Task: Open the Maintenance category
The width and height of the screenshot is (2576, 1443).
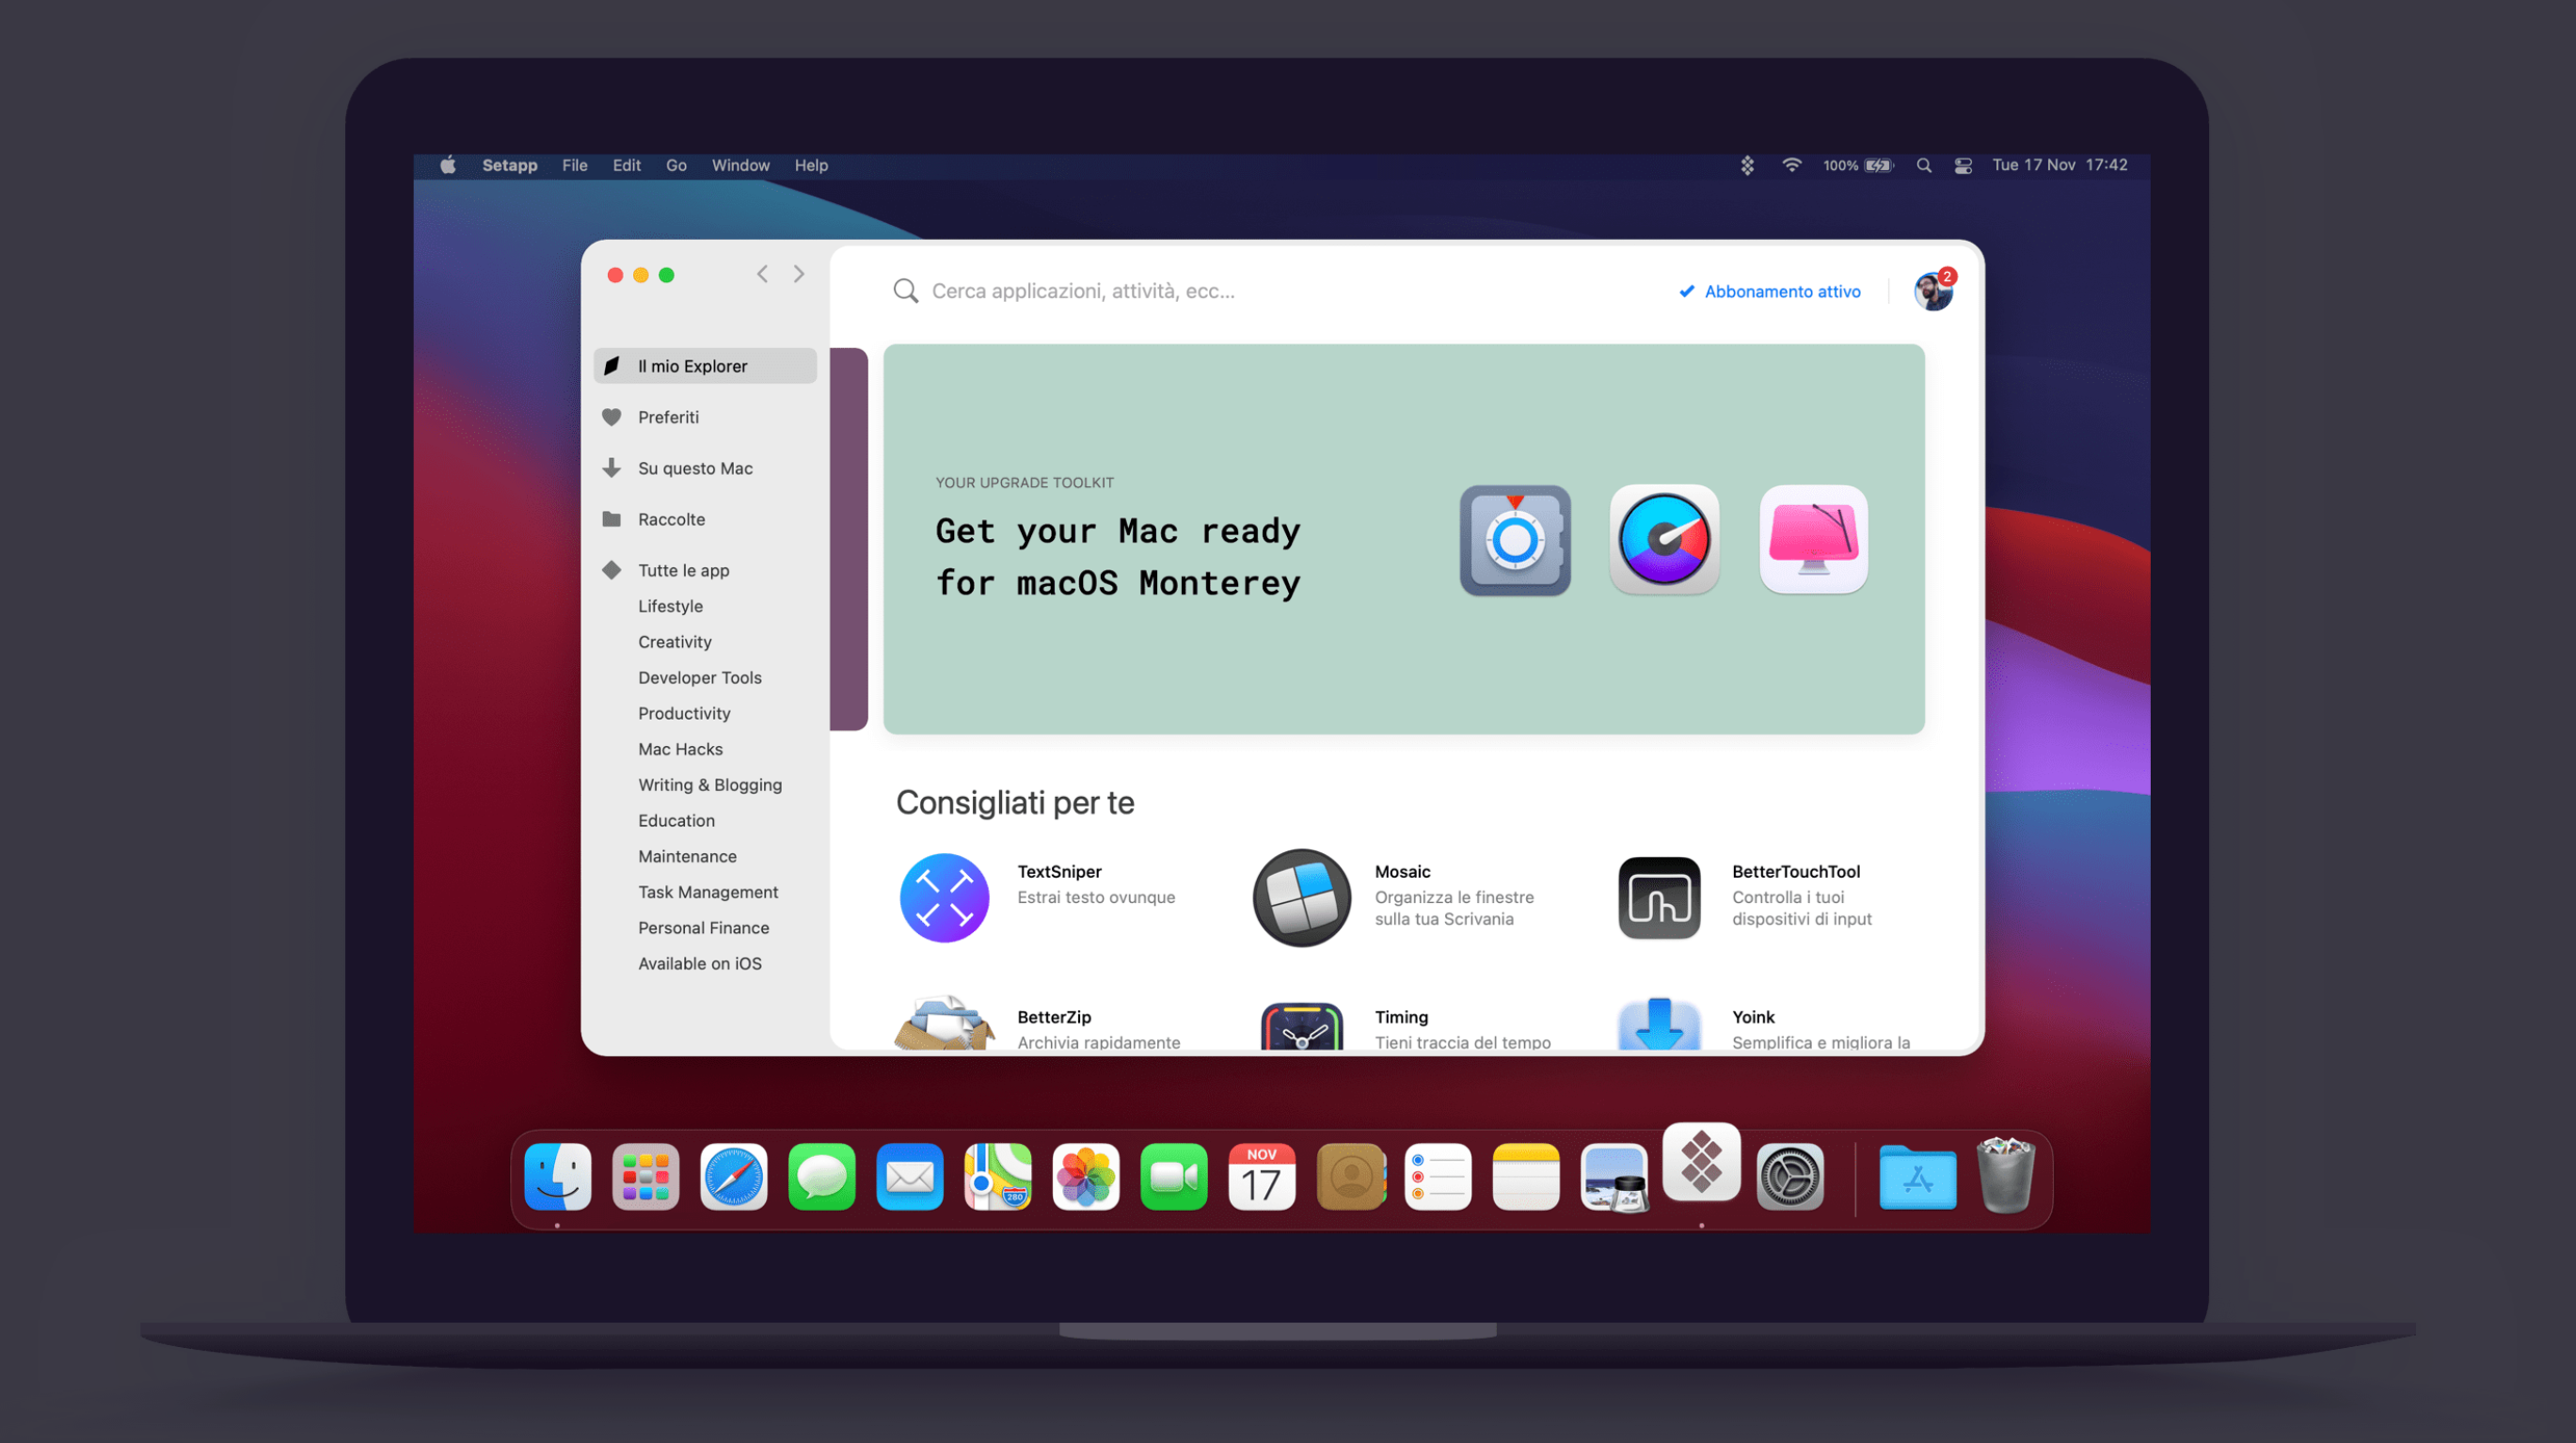Action: coord(687,856)
